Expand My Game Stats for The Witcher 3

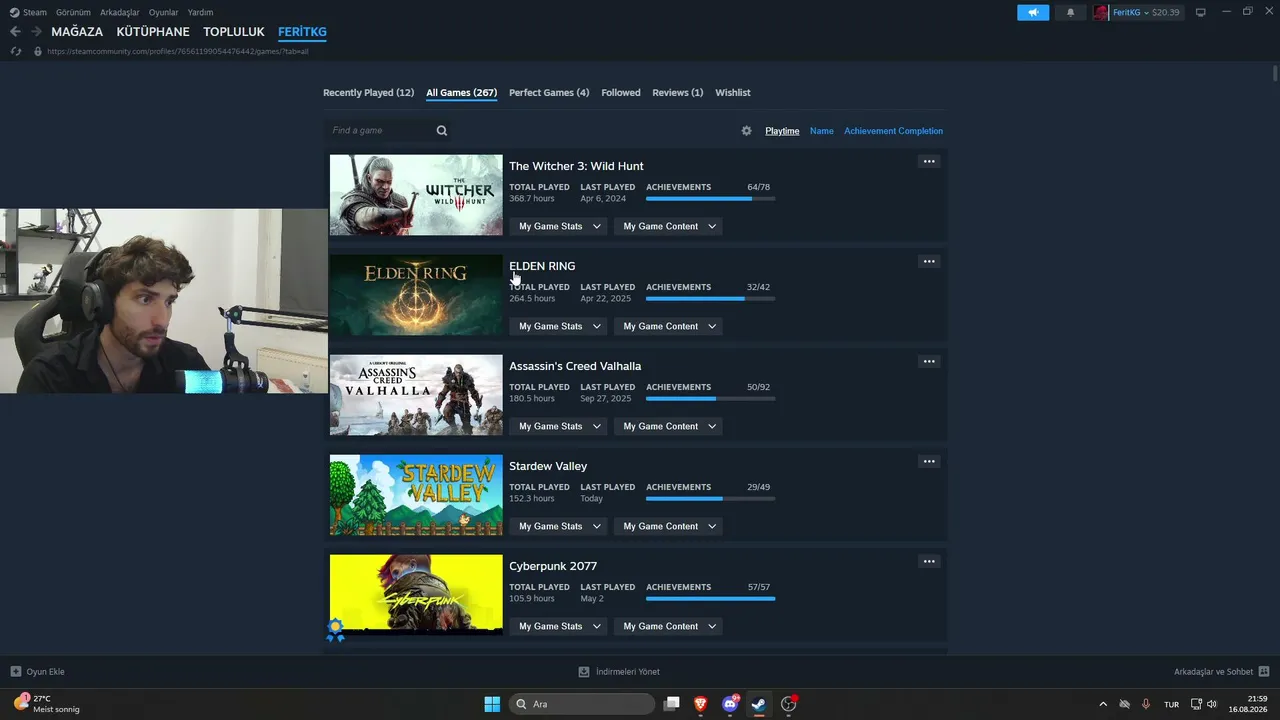[559, 226]
